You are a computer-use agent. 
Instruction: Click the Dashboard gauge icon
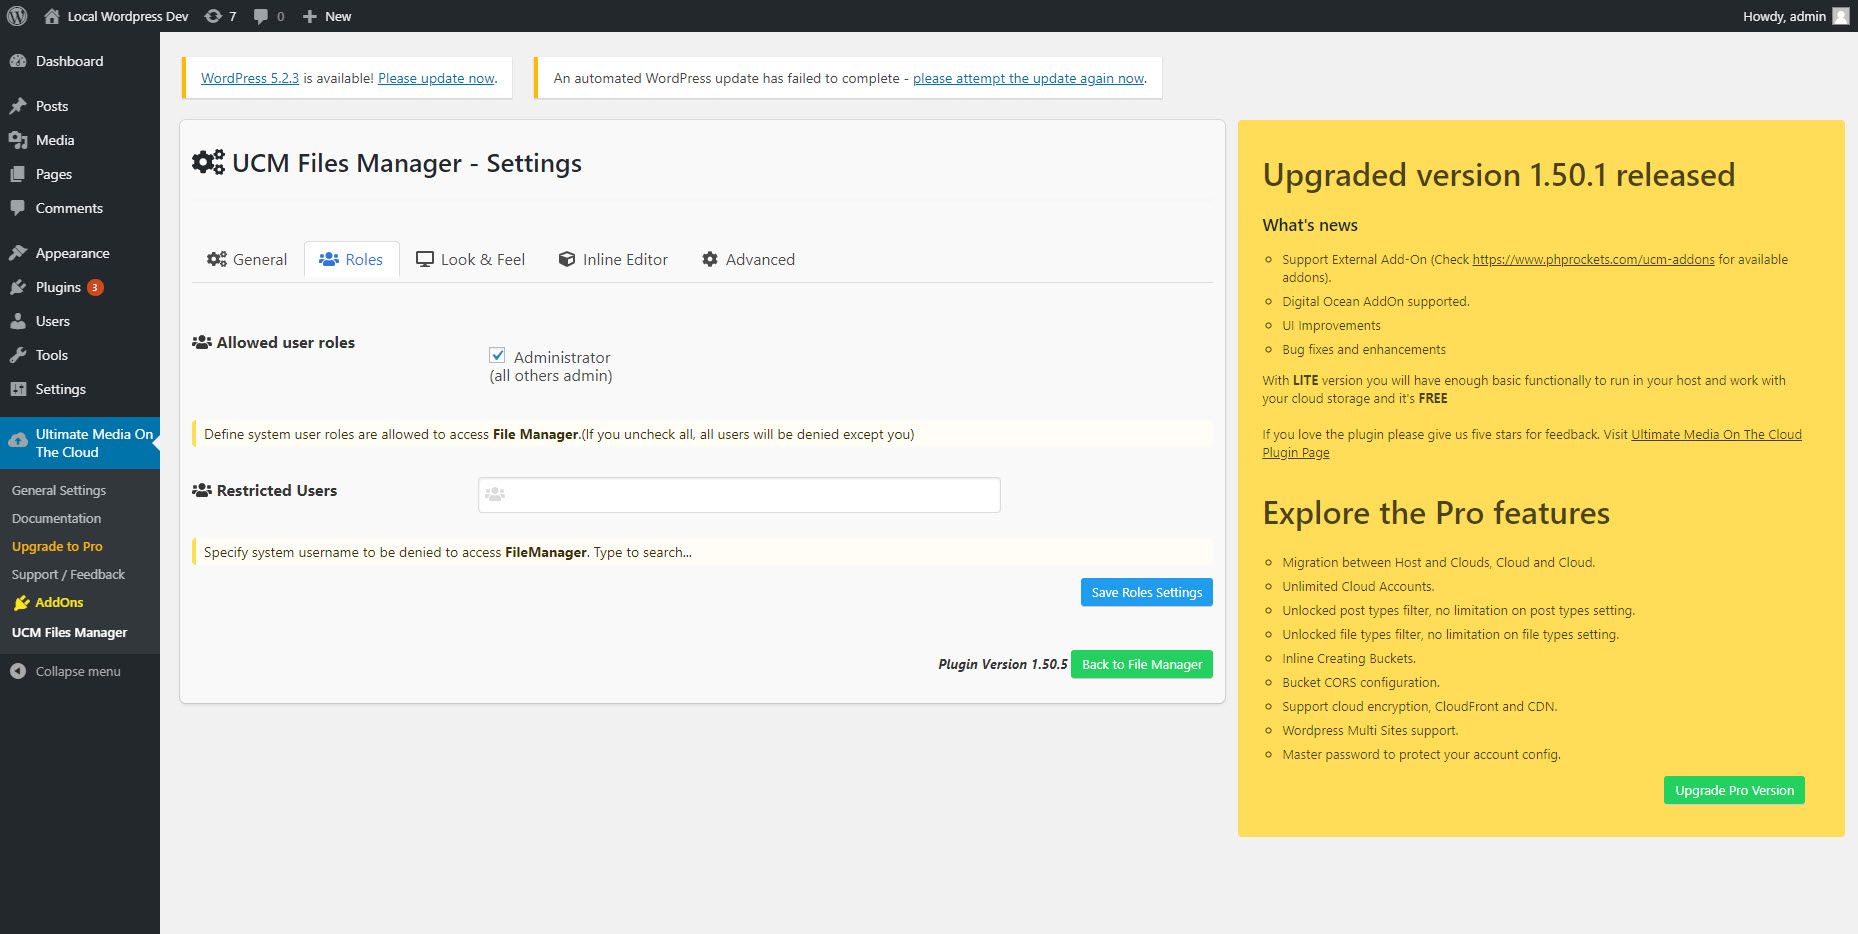point(18,61)
